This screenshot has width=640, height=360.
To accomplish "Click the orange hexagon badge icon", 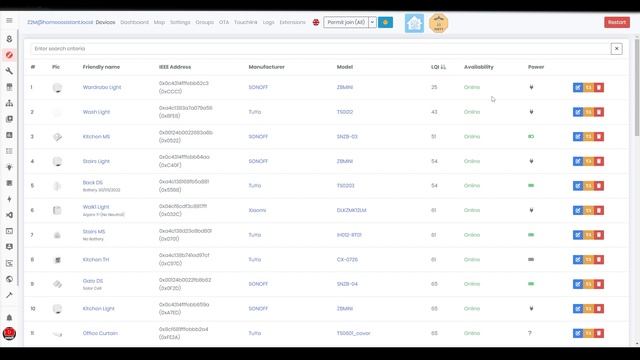I will tap(439, 23).
